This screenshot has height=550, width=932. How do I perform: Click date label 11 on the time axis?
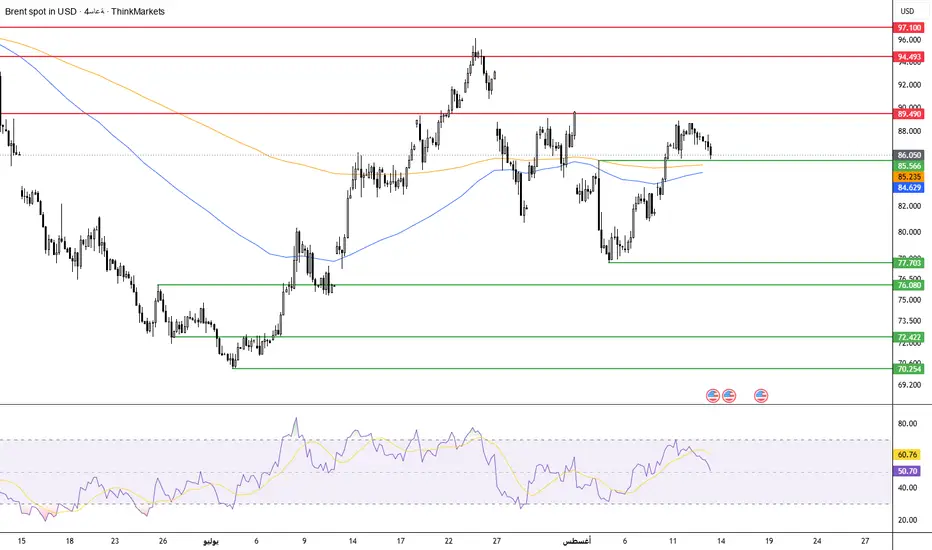(x=673, y=541)
